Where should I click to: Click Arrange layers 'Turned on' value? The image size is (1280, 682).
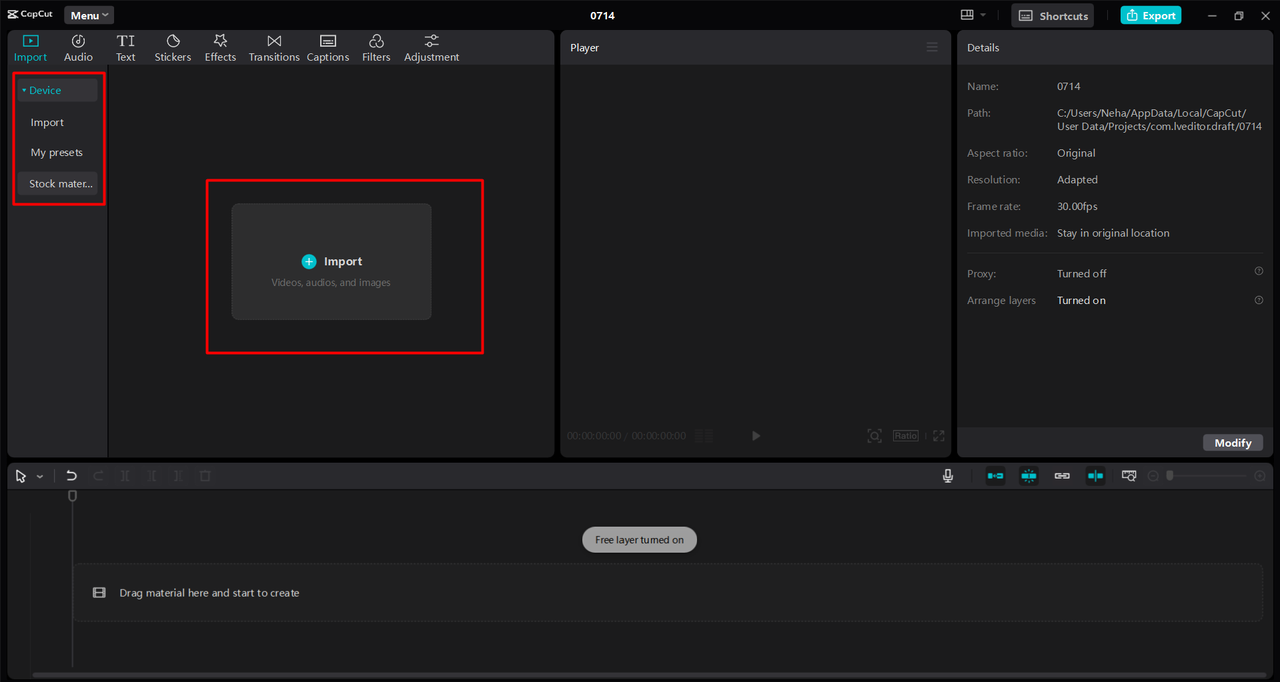(1081, 301)
